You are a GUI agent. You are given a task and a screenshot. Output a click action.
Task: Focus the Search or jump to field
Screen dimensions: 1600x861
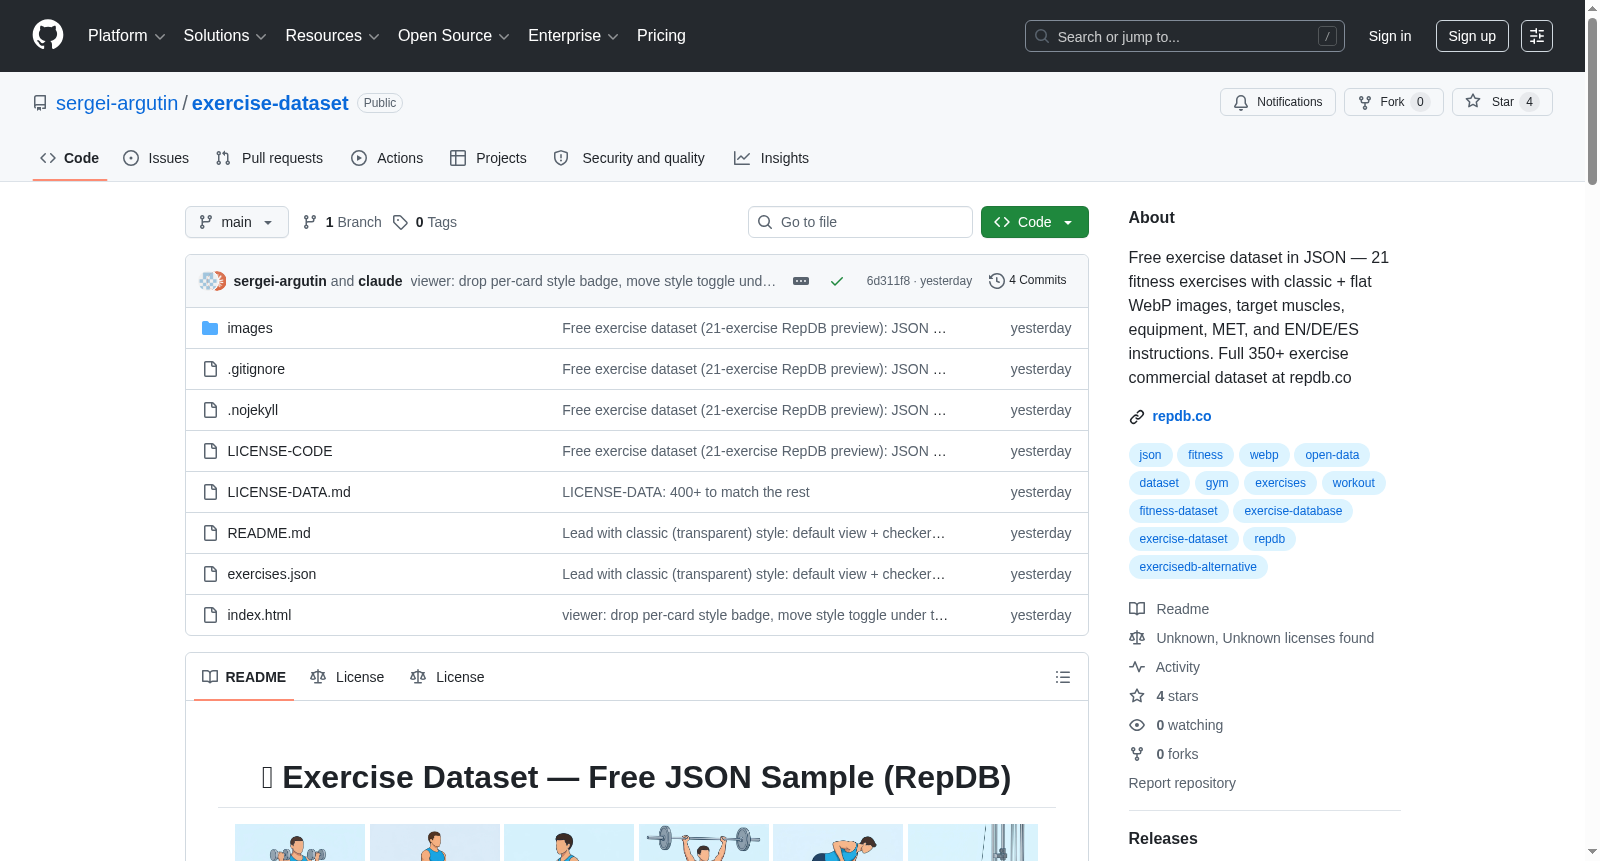pyautogui.click(x=1185, y=36)
